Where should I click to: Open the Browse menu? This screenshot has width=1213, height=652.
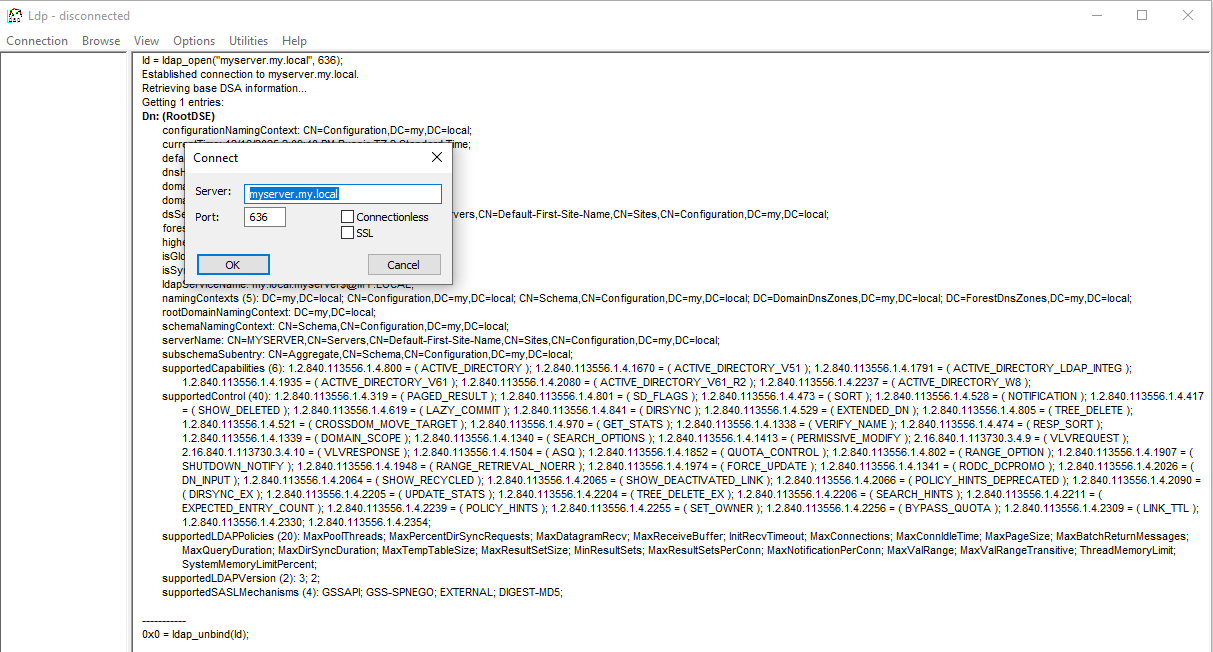(101, 41)
